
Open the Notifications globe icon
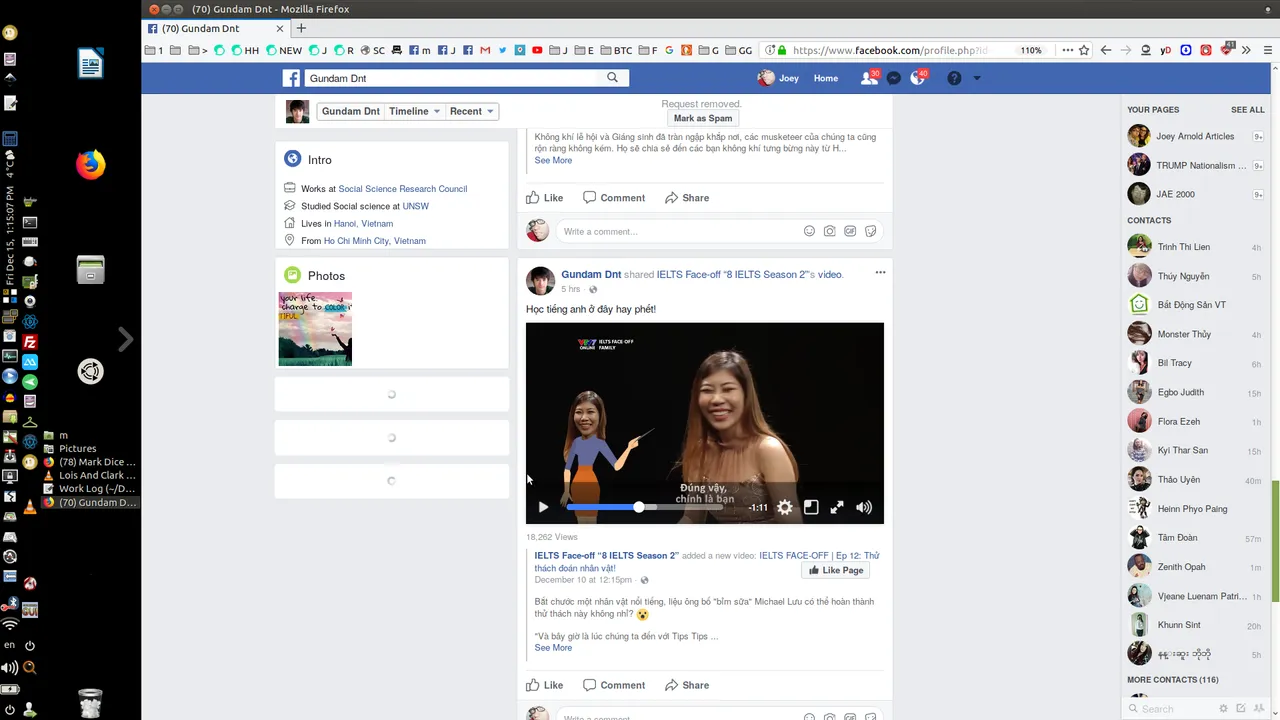[x=917, y=78]
